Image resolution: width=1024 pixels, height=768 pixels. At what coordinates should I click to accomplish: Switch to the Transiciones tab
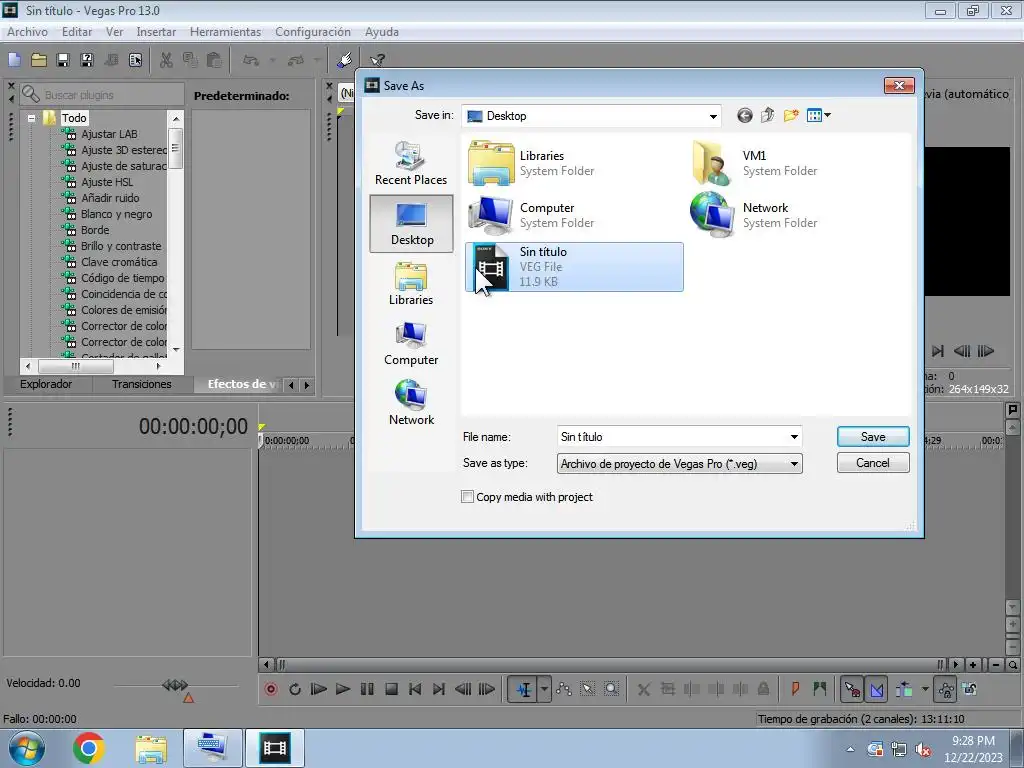point(142,384)
